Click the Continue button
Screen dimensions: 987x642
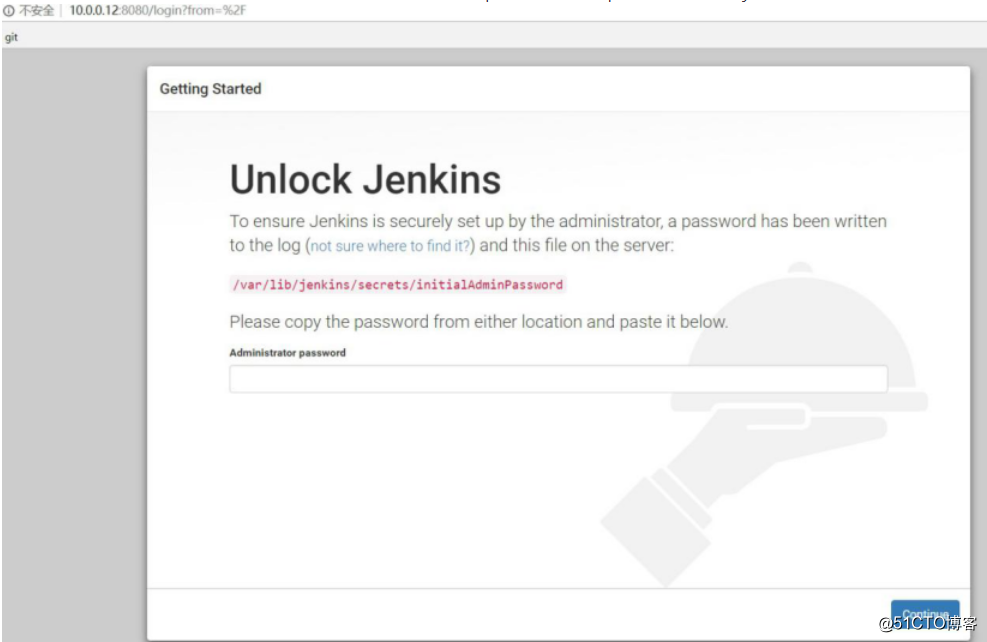coord(925,614)
